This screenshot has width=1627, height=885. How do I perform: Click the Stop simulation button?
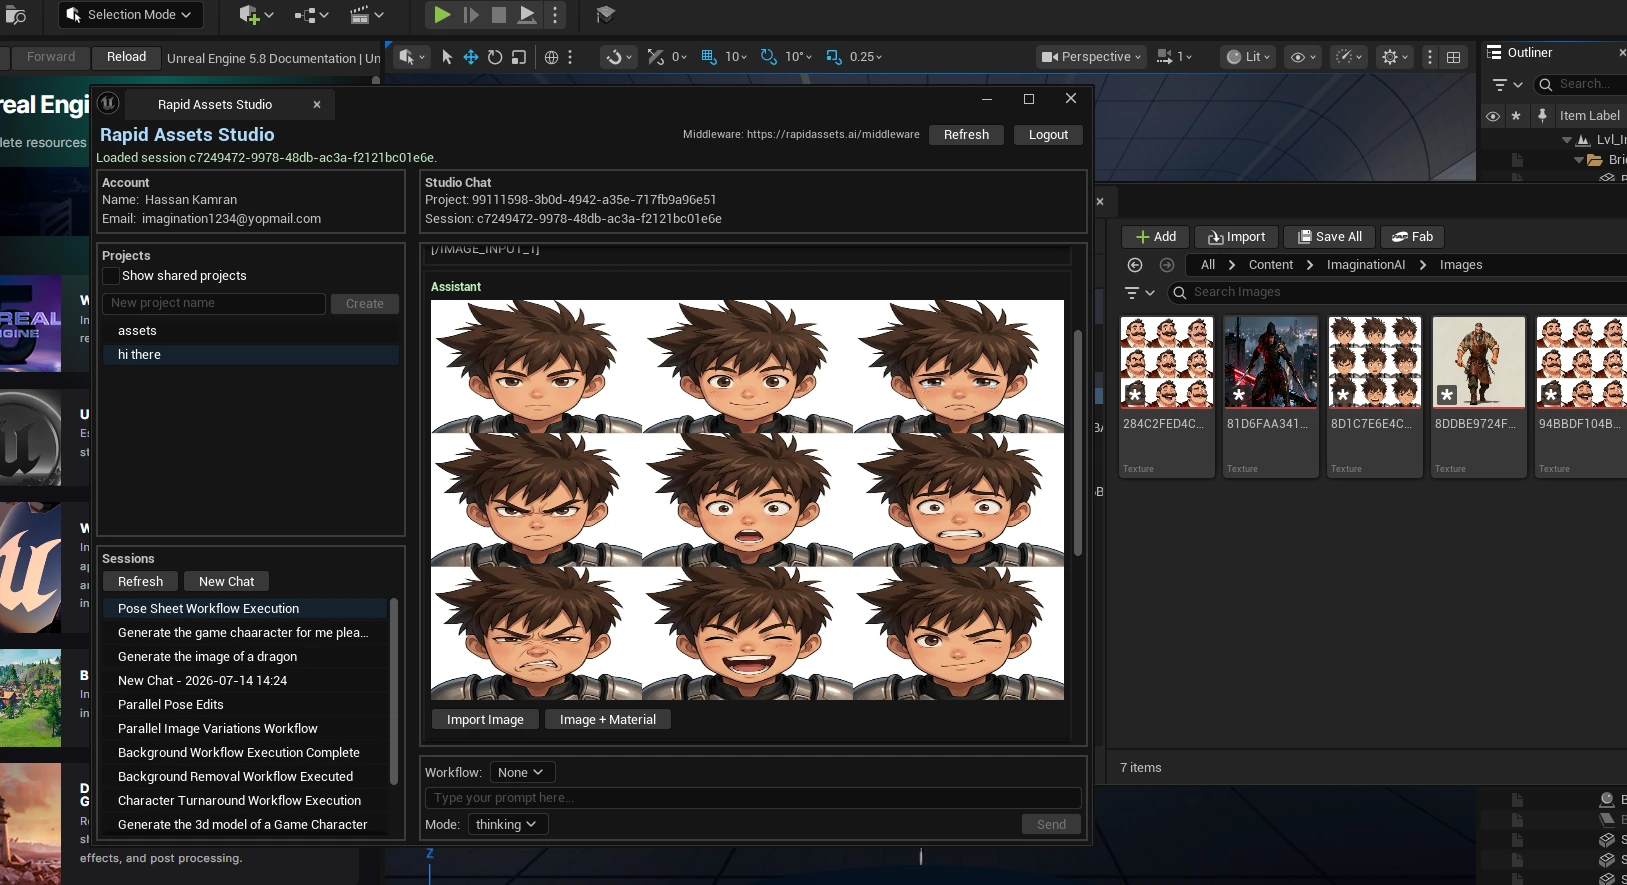point(498,15)
